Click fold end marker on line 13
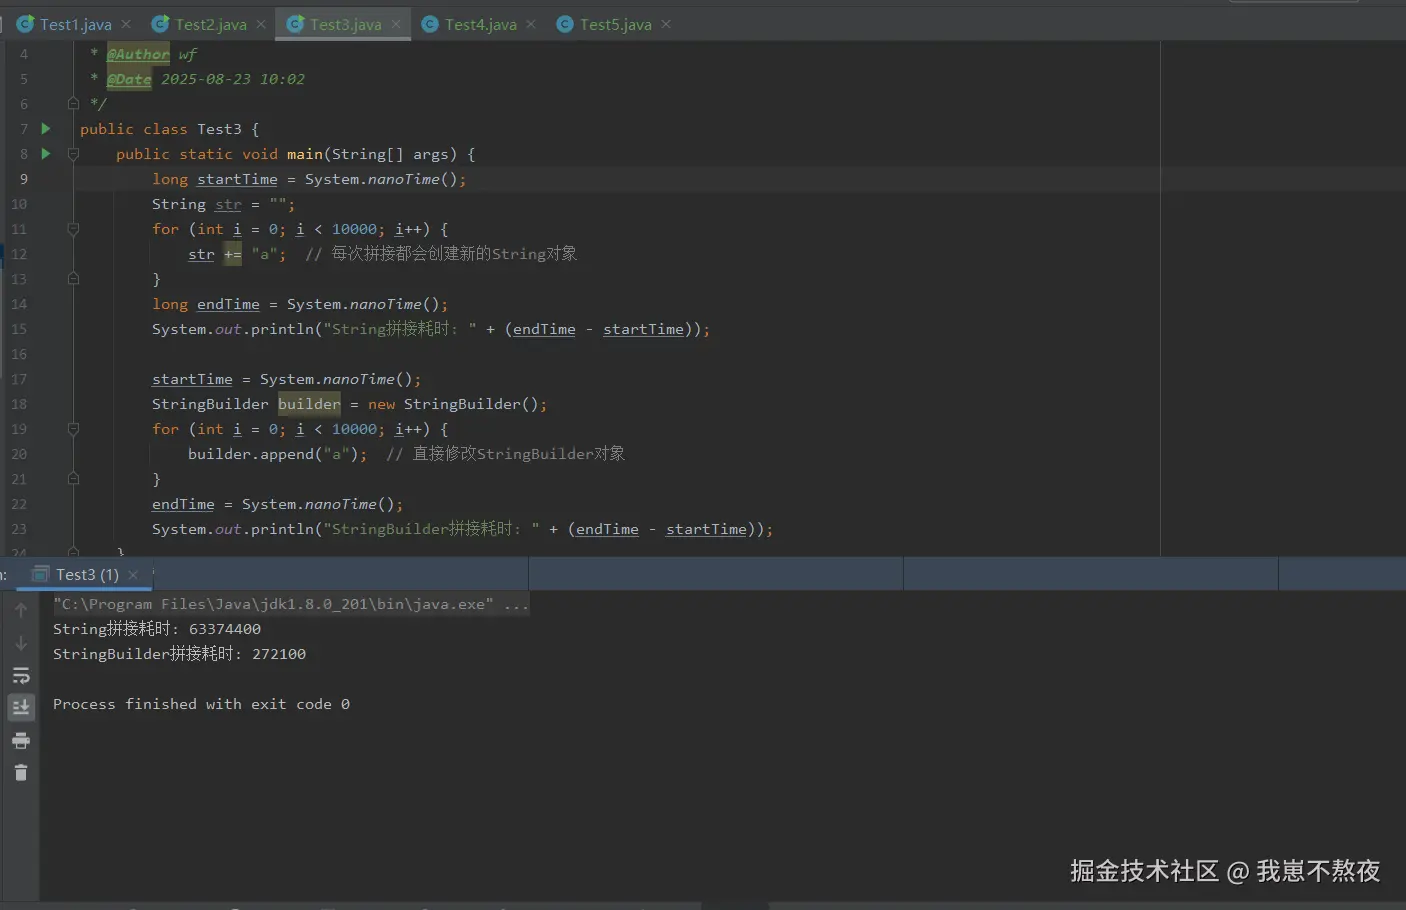1406x910 pixels. tap(73, 279)
